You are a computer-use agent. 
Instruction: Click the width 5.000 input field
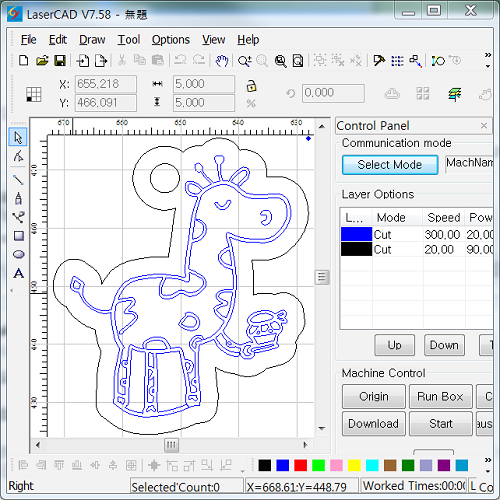pos(204,84)
